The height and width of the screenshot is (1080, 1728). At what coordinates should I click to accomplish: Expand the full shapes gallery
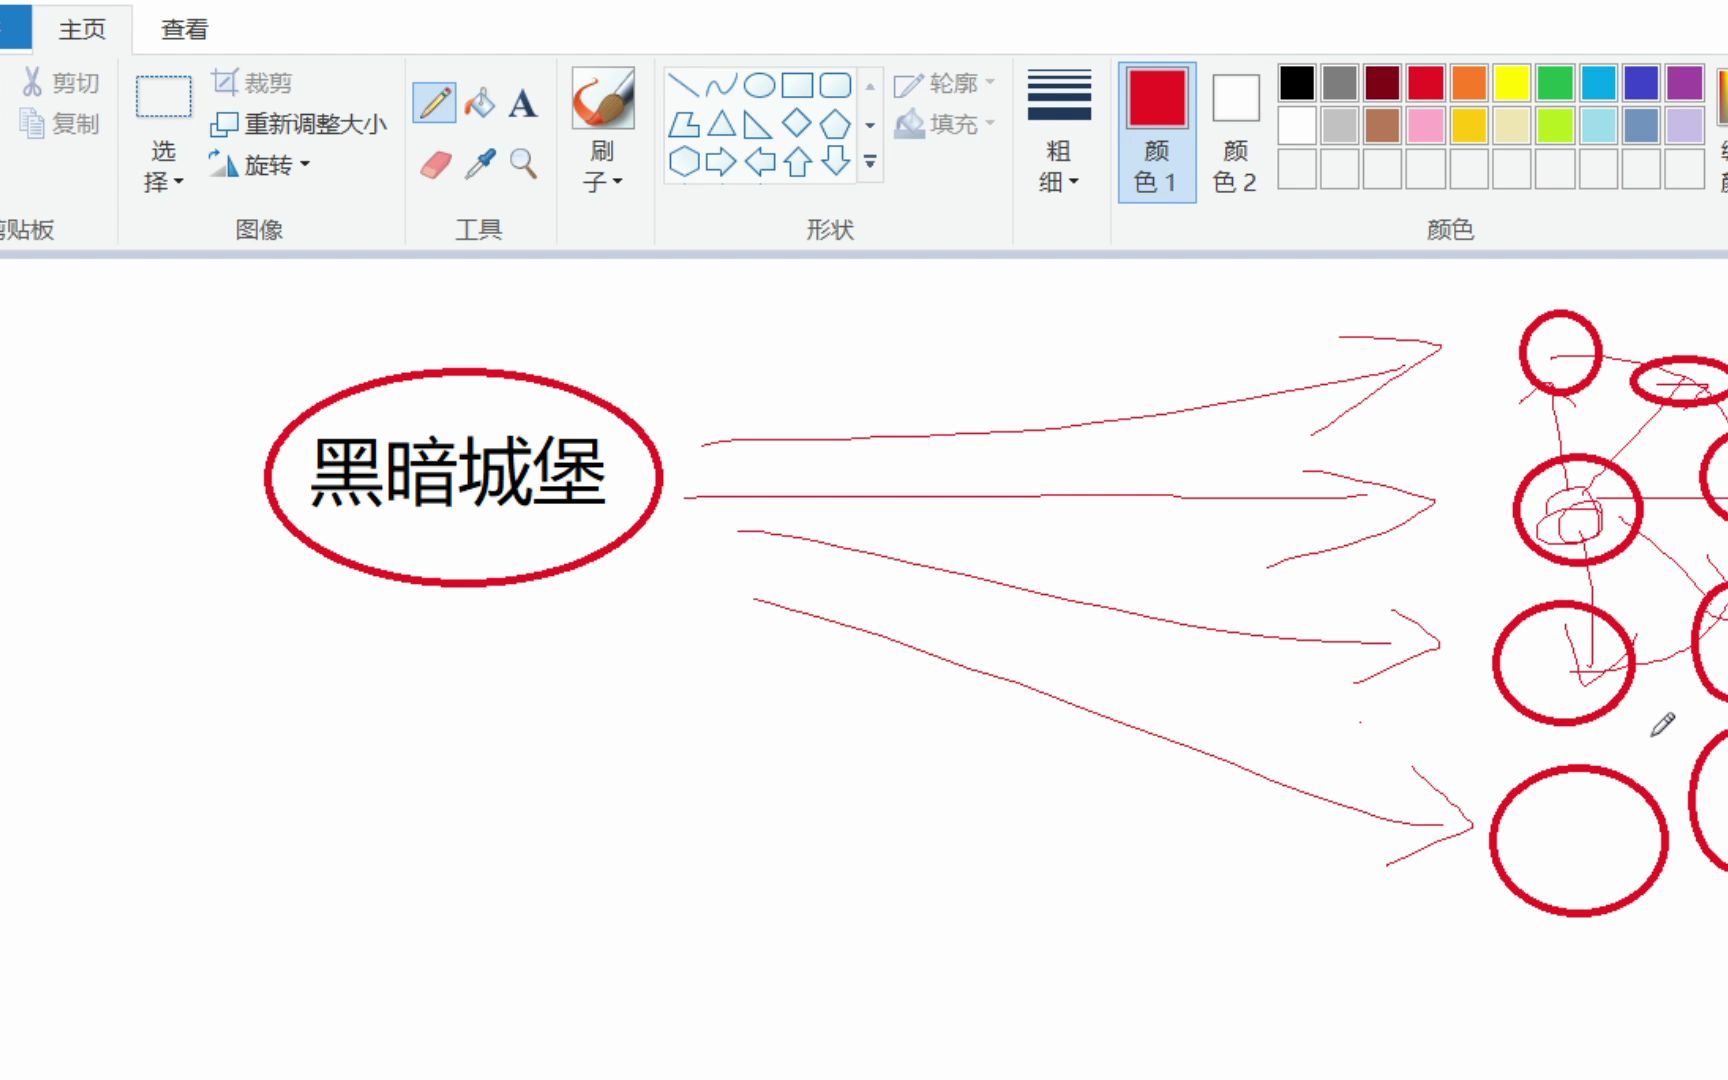click(870, 161)
